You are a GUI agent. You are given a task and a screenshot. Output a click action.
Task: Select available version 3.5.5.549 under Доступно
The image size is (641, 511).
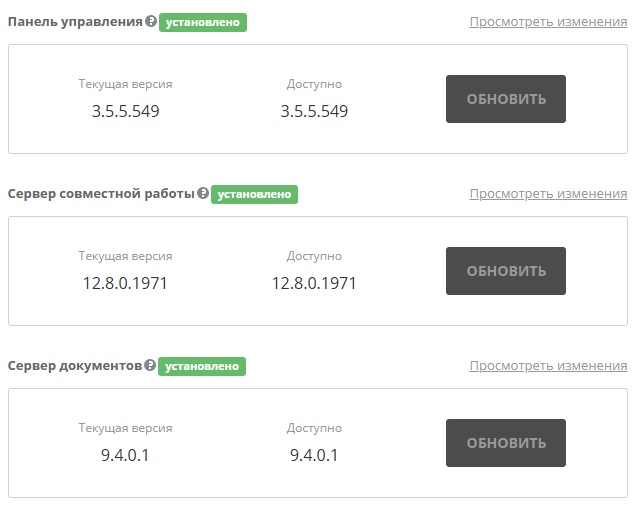314,111
